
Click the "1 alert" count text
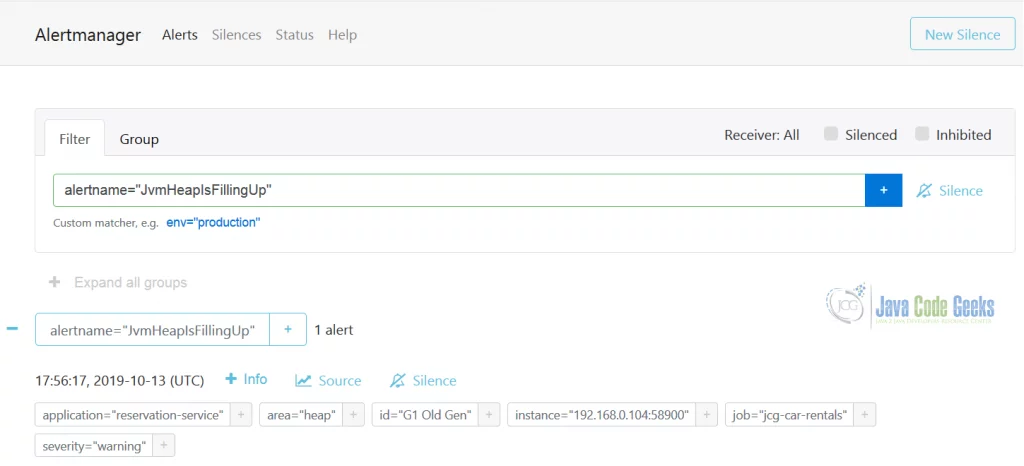coord(334,330)
